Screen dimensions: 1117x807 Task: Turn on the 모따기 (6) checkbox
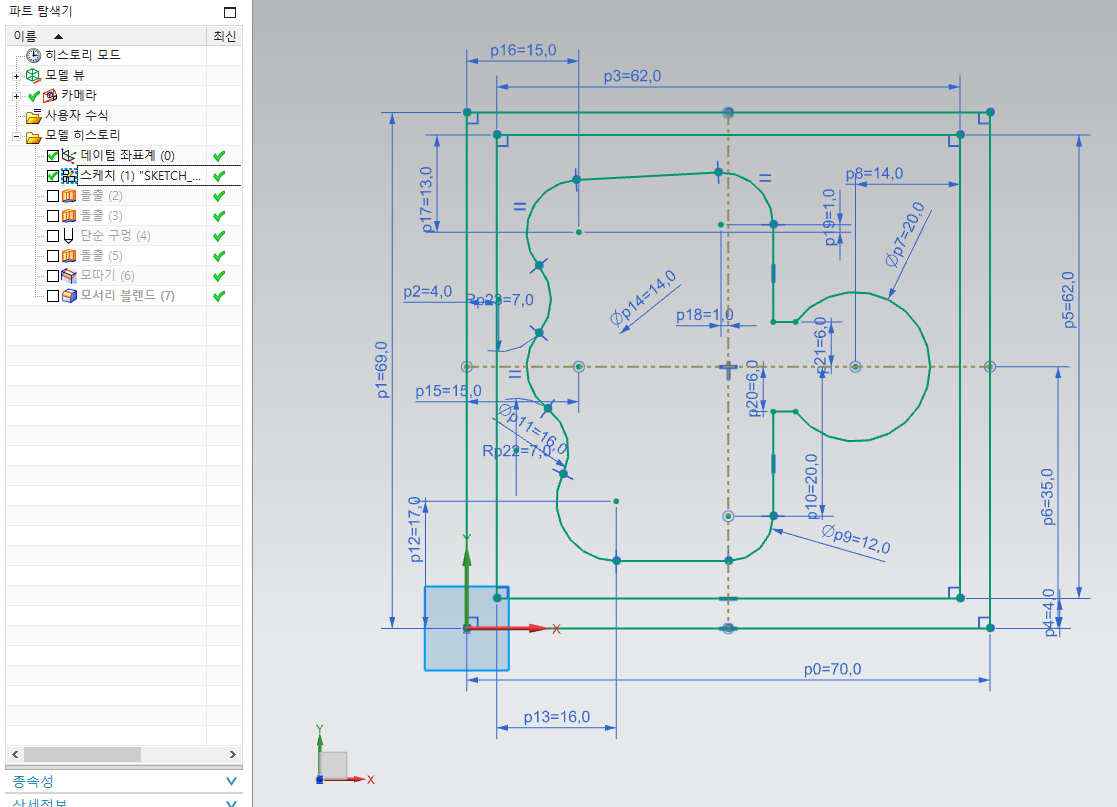click(x=53, y=276)
